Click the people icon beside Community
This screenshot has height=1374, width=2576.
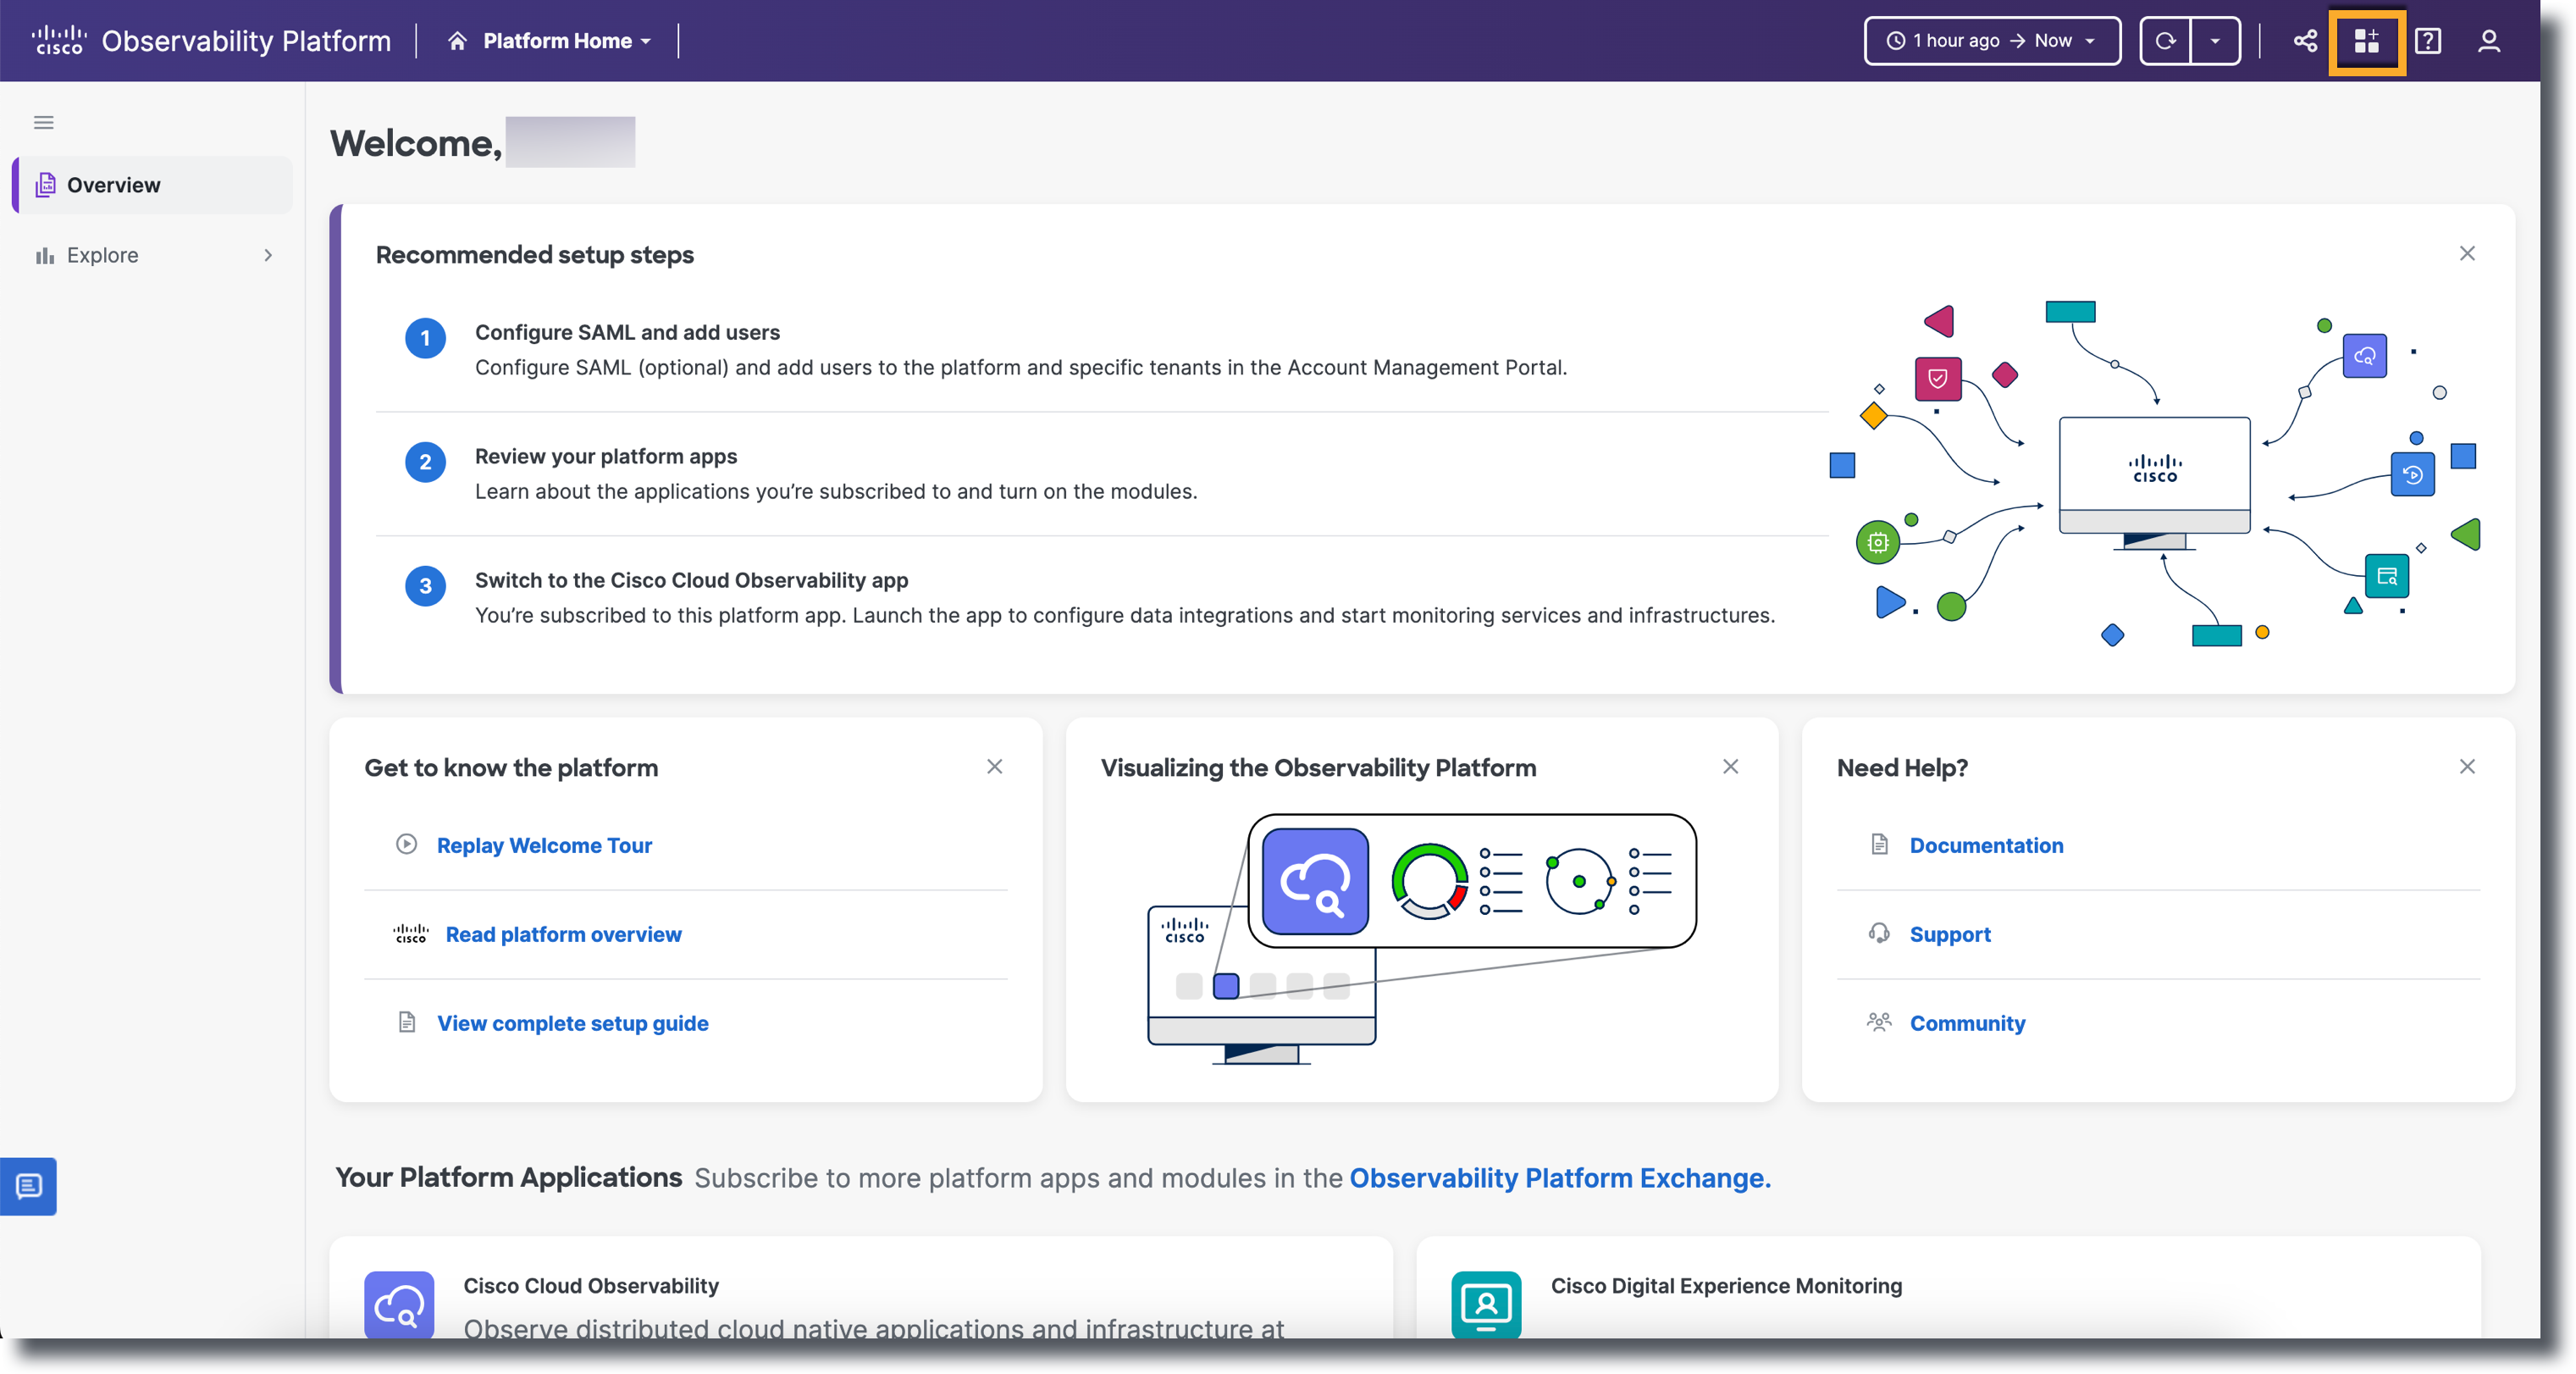click(1879, 1022)
